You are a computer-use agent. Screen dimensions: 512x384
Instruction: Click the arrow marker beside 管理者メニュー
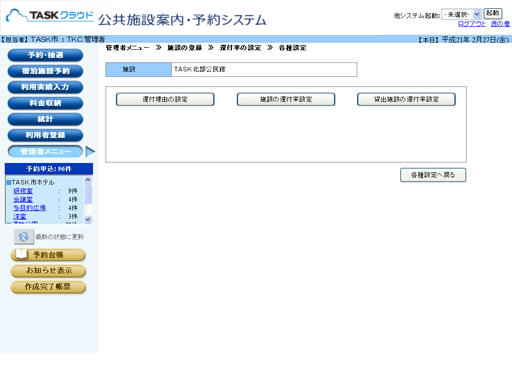click(x=90, y=151)
